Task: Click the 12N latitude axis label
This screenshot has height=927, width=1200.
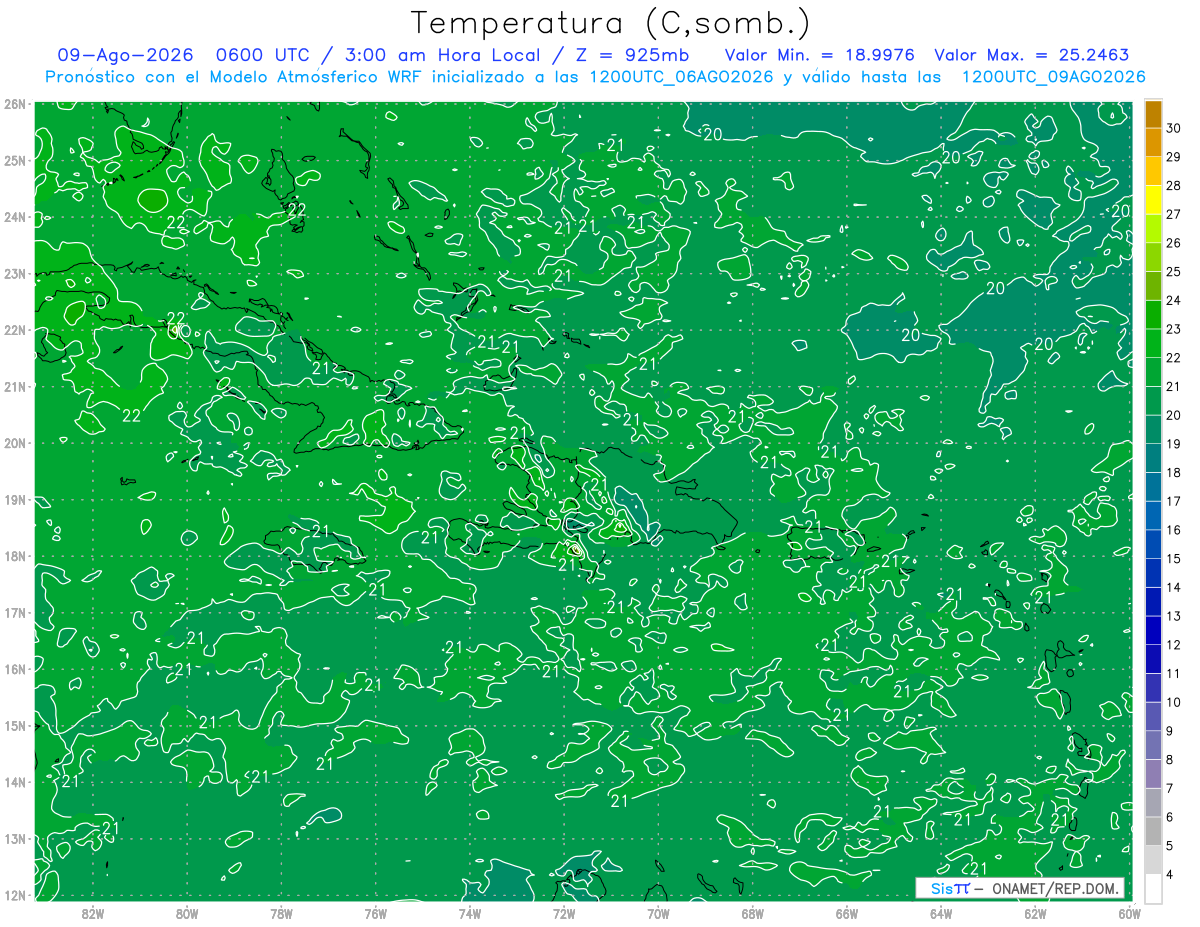Action: 15,895
